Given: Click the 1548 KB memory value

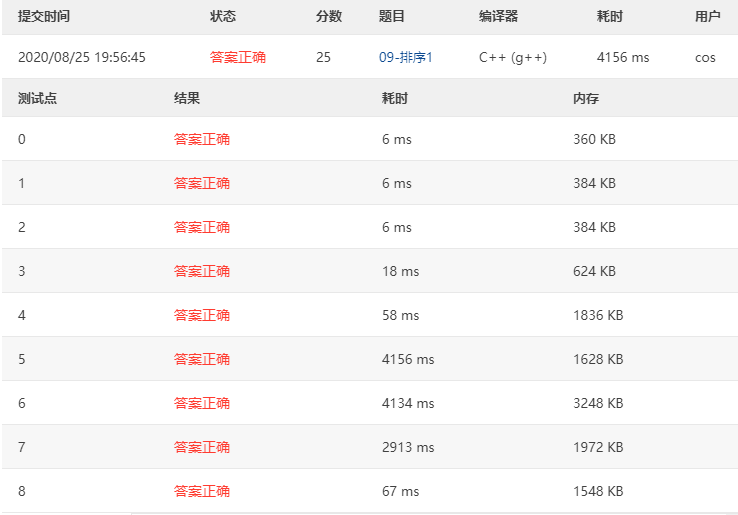Looking at the screenshot, I should [x=598, y=491].
